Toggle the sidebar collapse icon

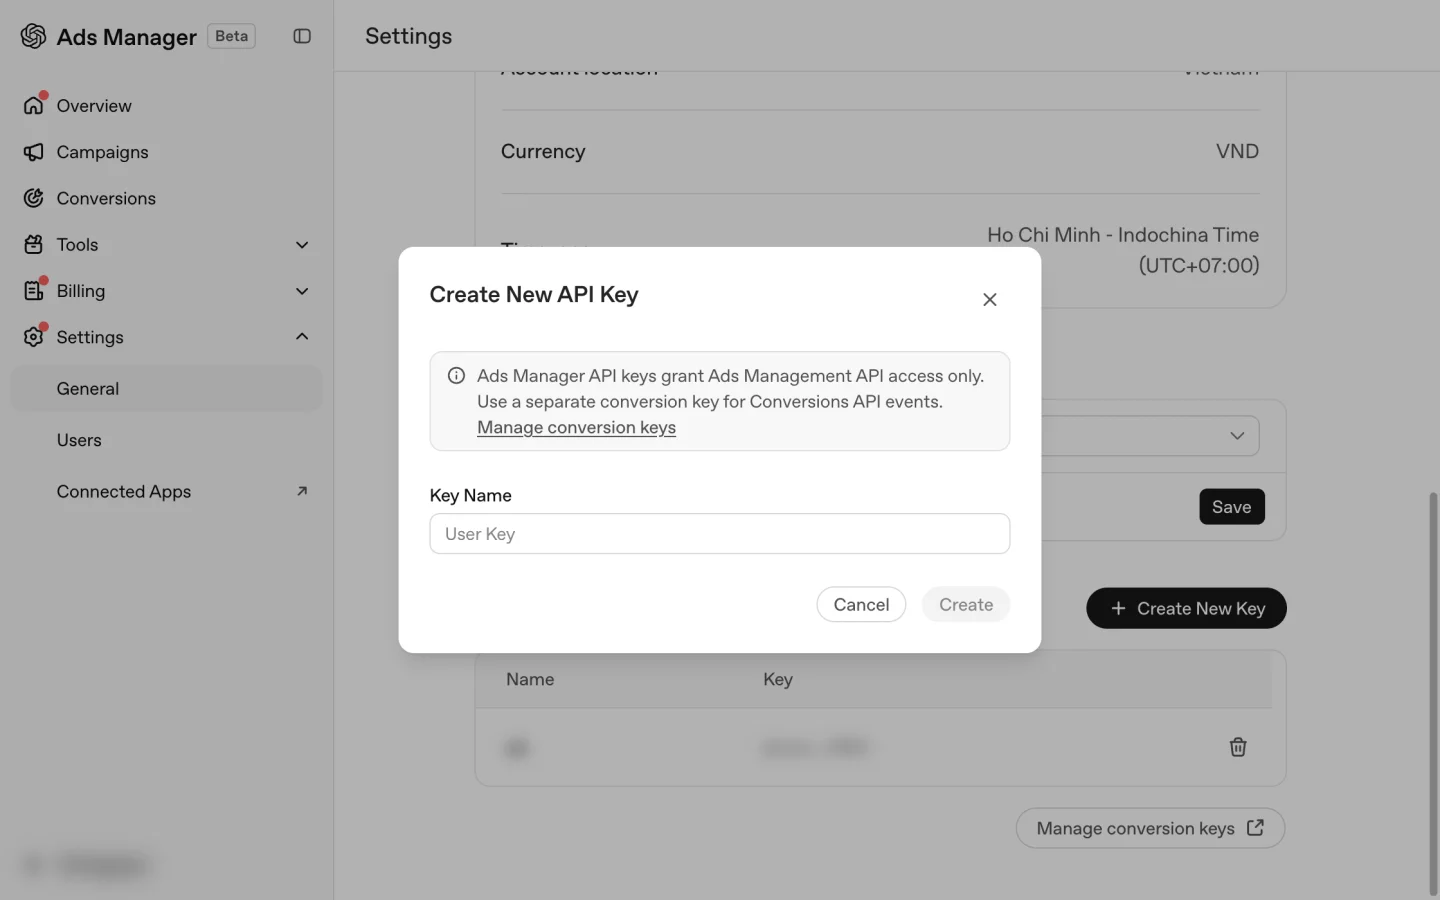(x=302, y=36)
